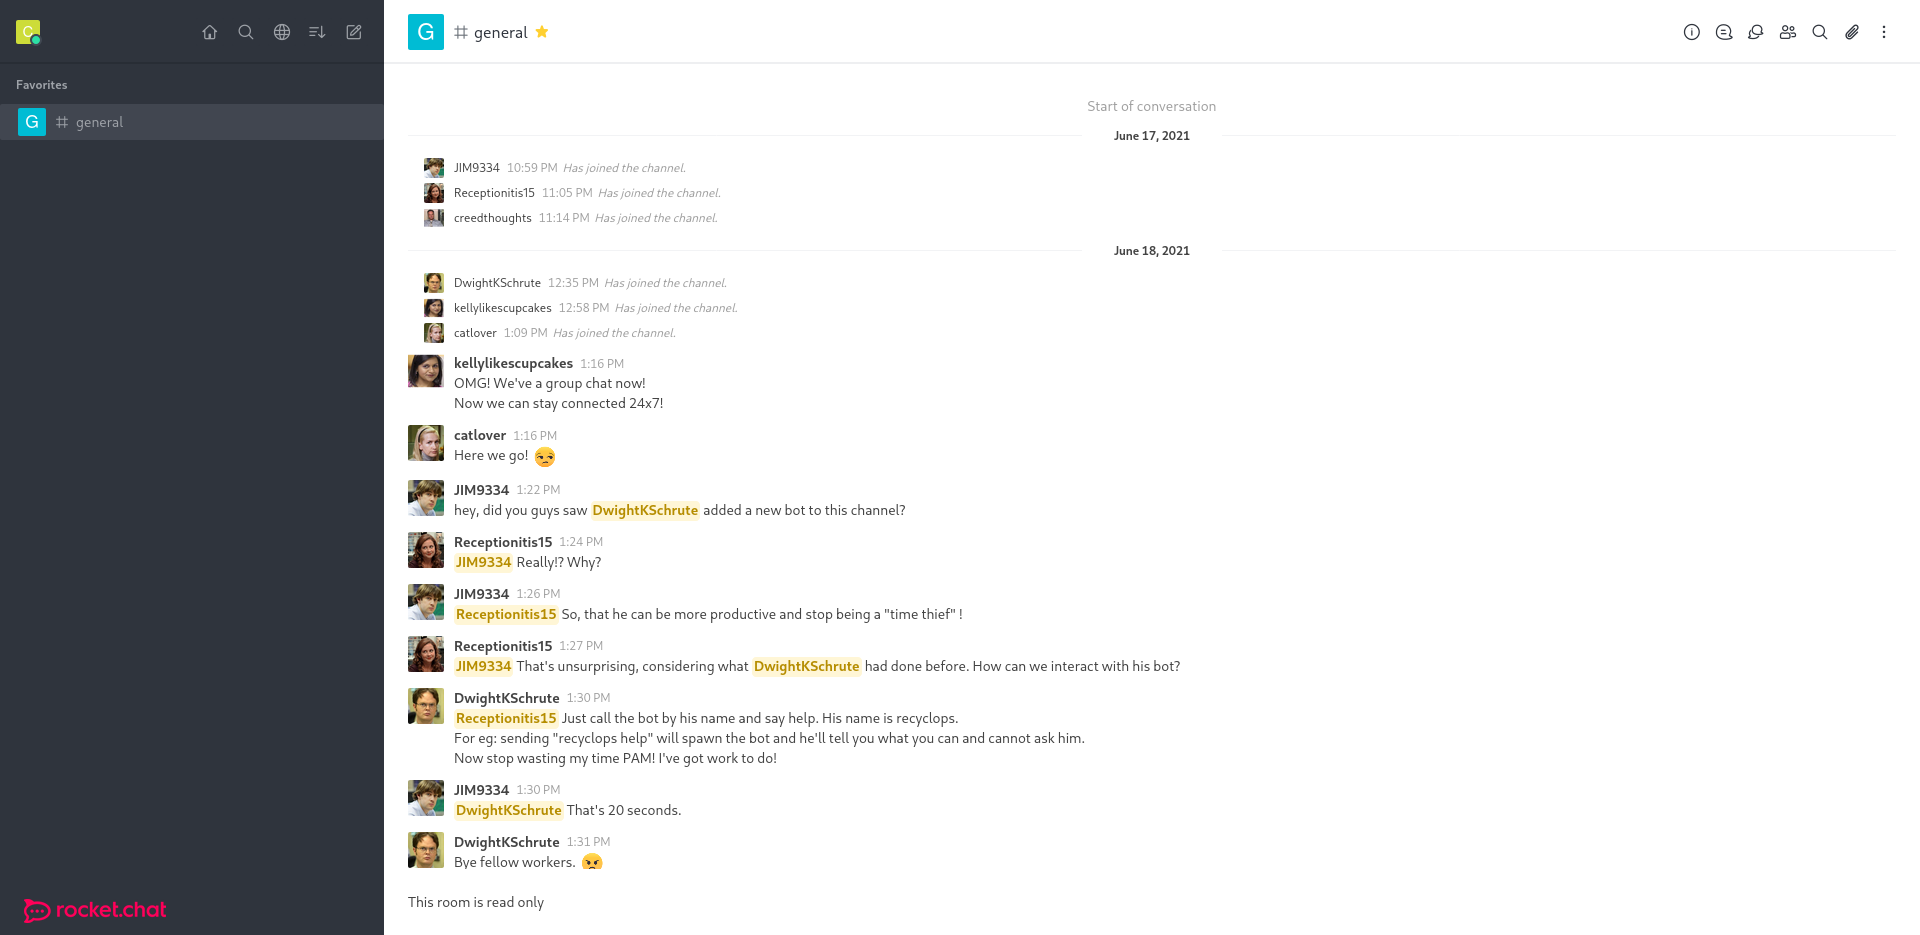Open the Home icon in sidebar
The width and height of the screenshot is (1920, 935).
coord(210,32)
